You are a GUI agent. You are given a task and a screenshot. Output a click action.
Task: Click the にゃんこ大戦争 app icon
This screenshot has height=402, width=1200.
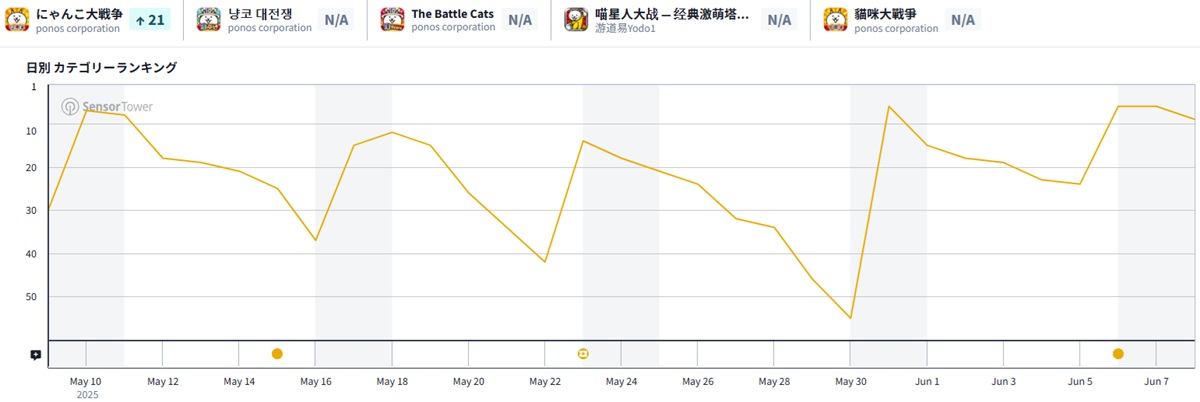(17, 20)
